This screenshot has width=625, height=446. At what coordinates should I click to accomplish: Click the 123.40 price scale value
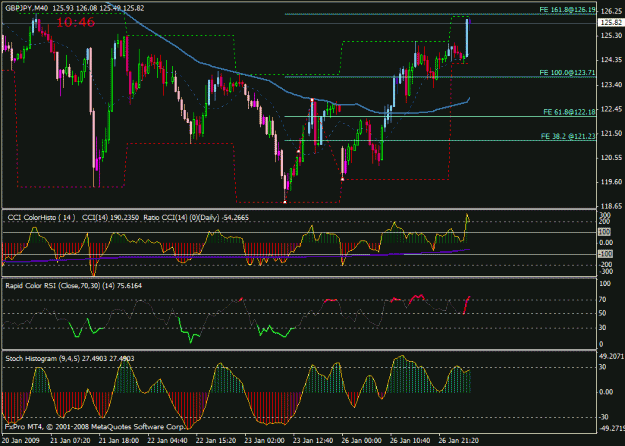pyautogui.click(x=611, y=84)
